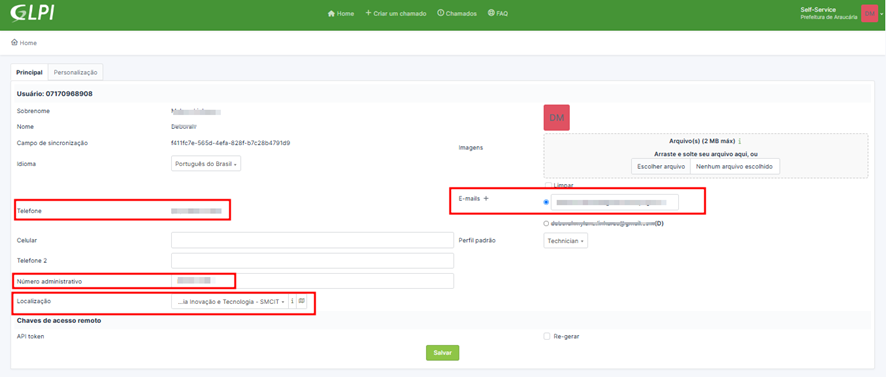Check the Limpar checkbox
The height and width of the screenshot is (377, 886).
pyautogui.click(x=548, y=185)
